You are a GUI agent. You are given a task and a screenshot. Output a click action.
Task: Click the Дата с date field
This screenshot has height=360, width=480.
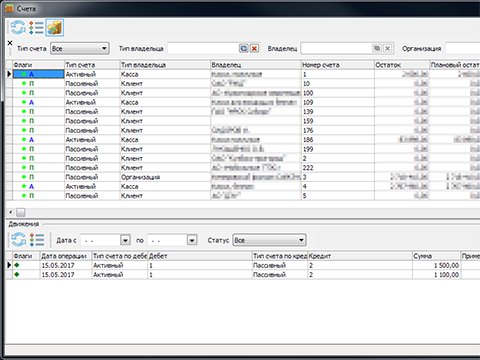100,240
